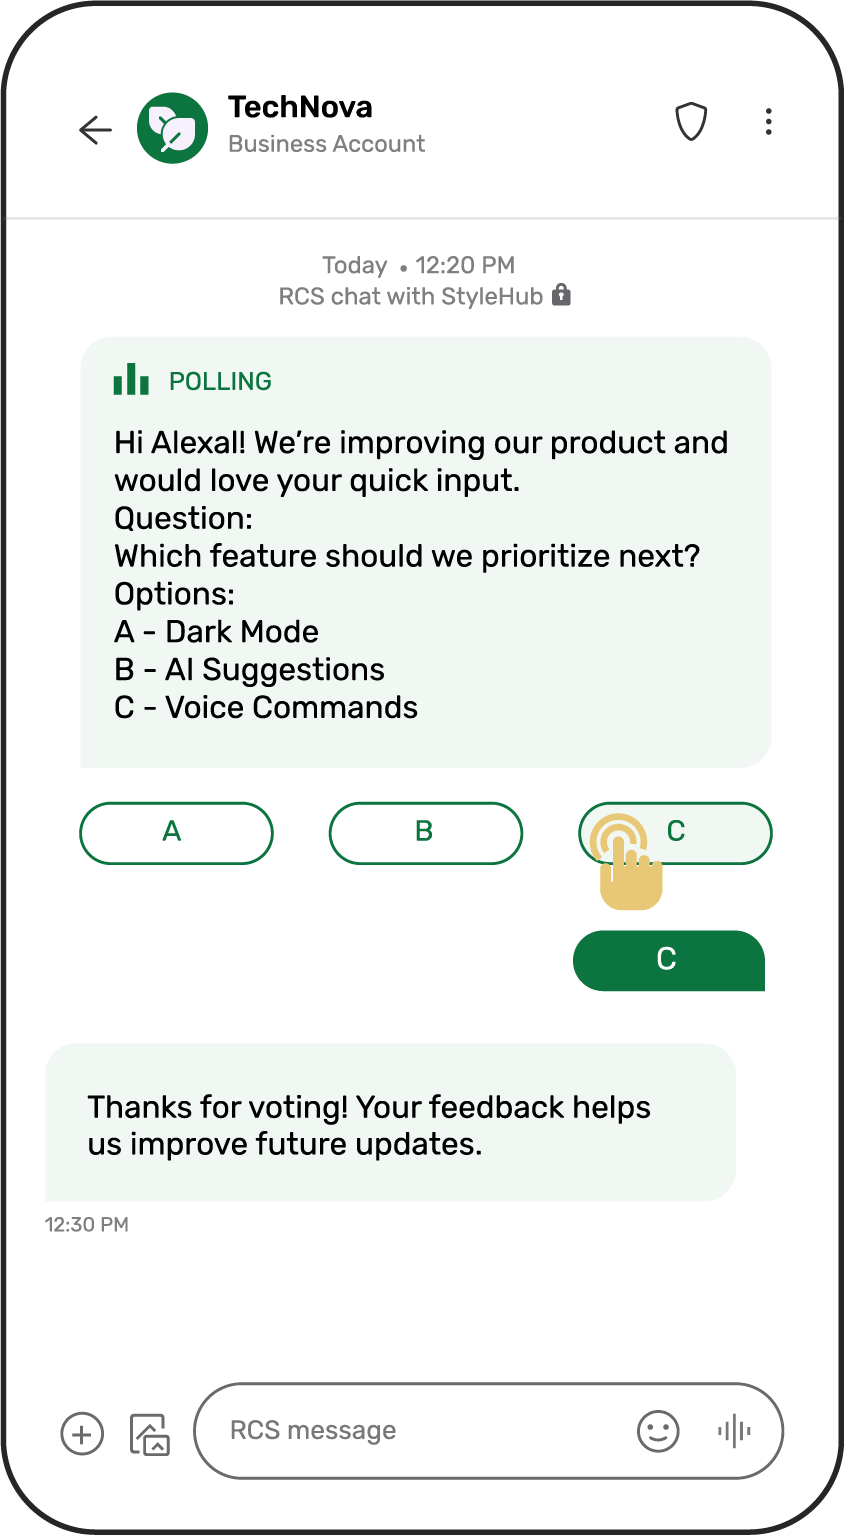Click the lock icon beside StyleHub

(x=562, y=295)
